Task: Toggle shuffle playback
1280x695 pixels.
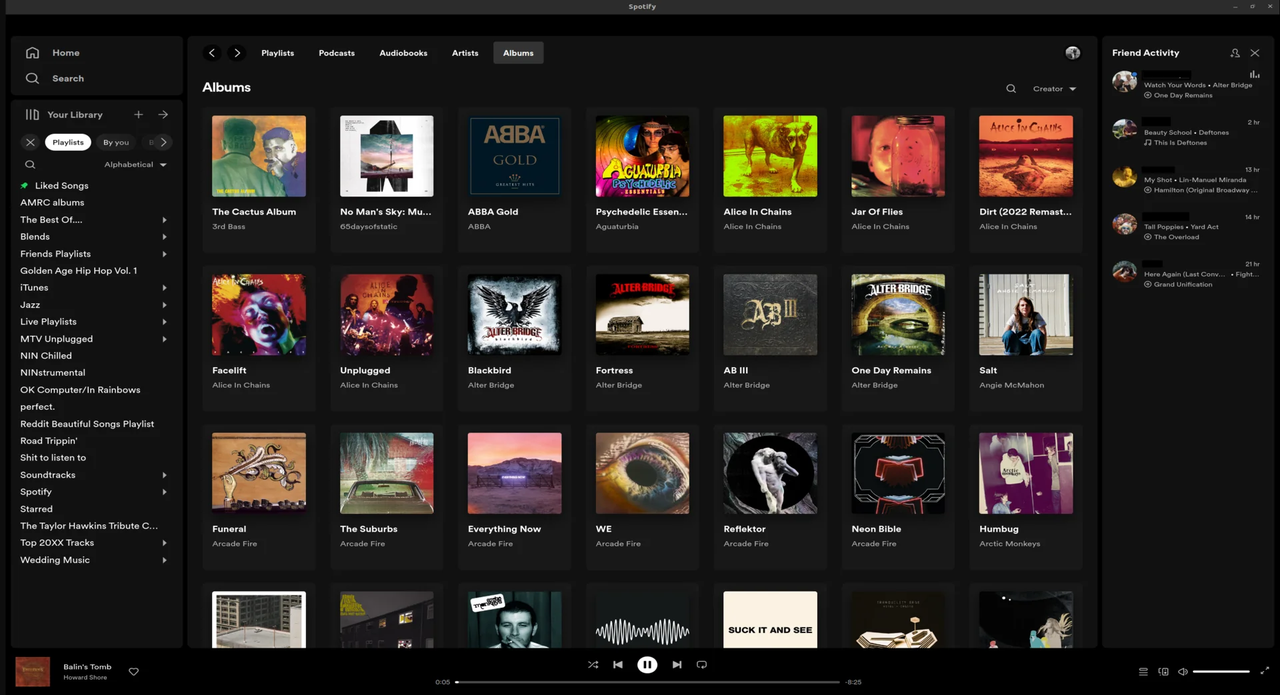Action: pos(593,664)
